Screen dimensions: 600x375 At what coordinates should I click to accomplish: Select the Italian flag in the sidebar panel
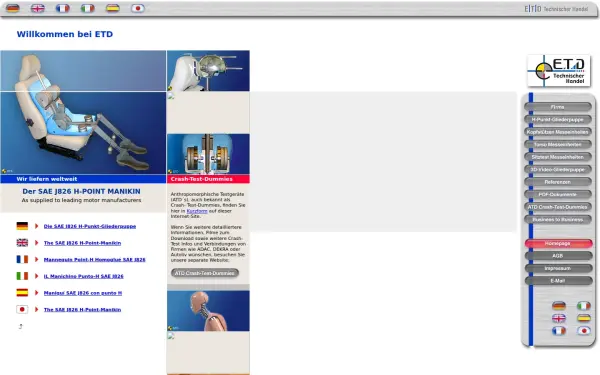584,305
